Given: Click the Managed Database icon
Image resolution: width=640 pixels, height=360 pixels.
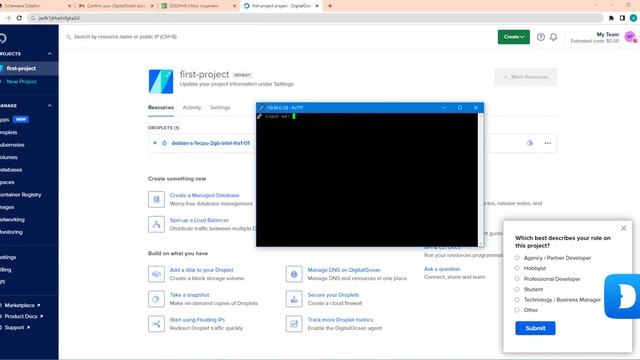Looking at the screenshot, I should 156,200.
